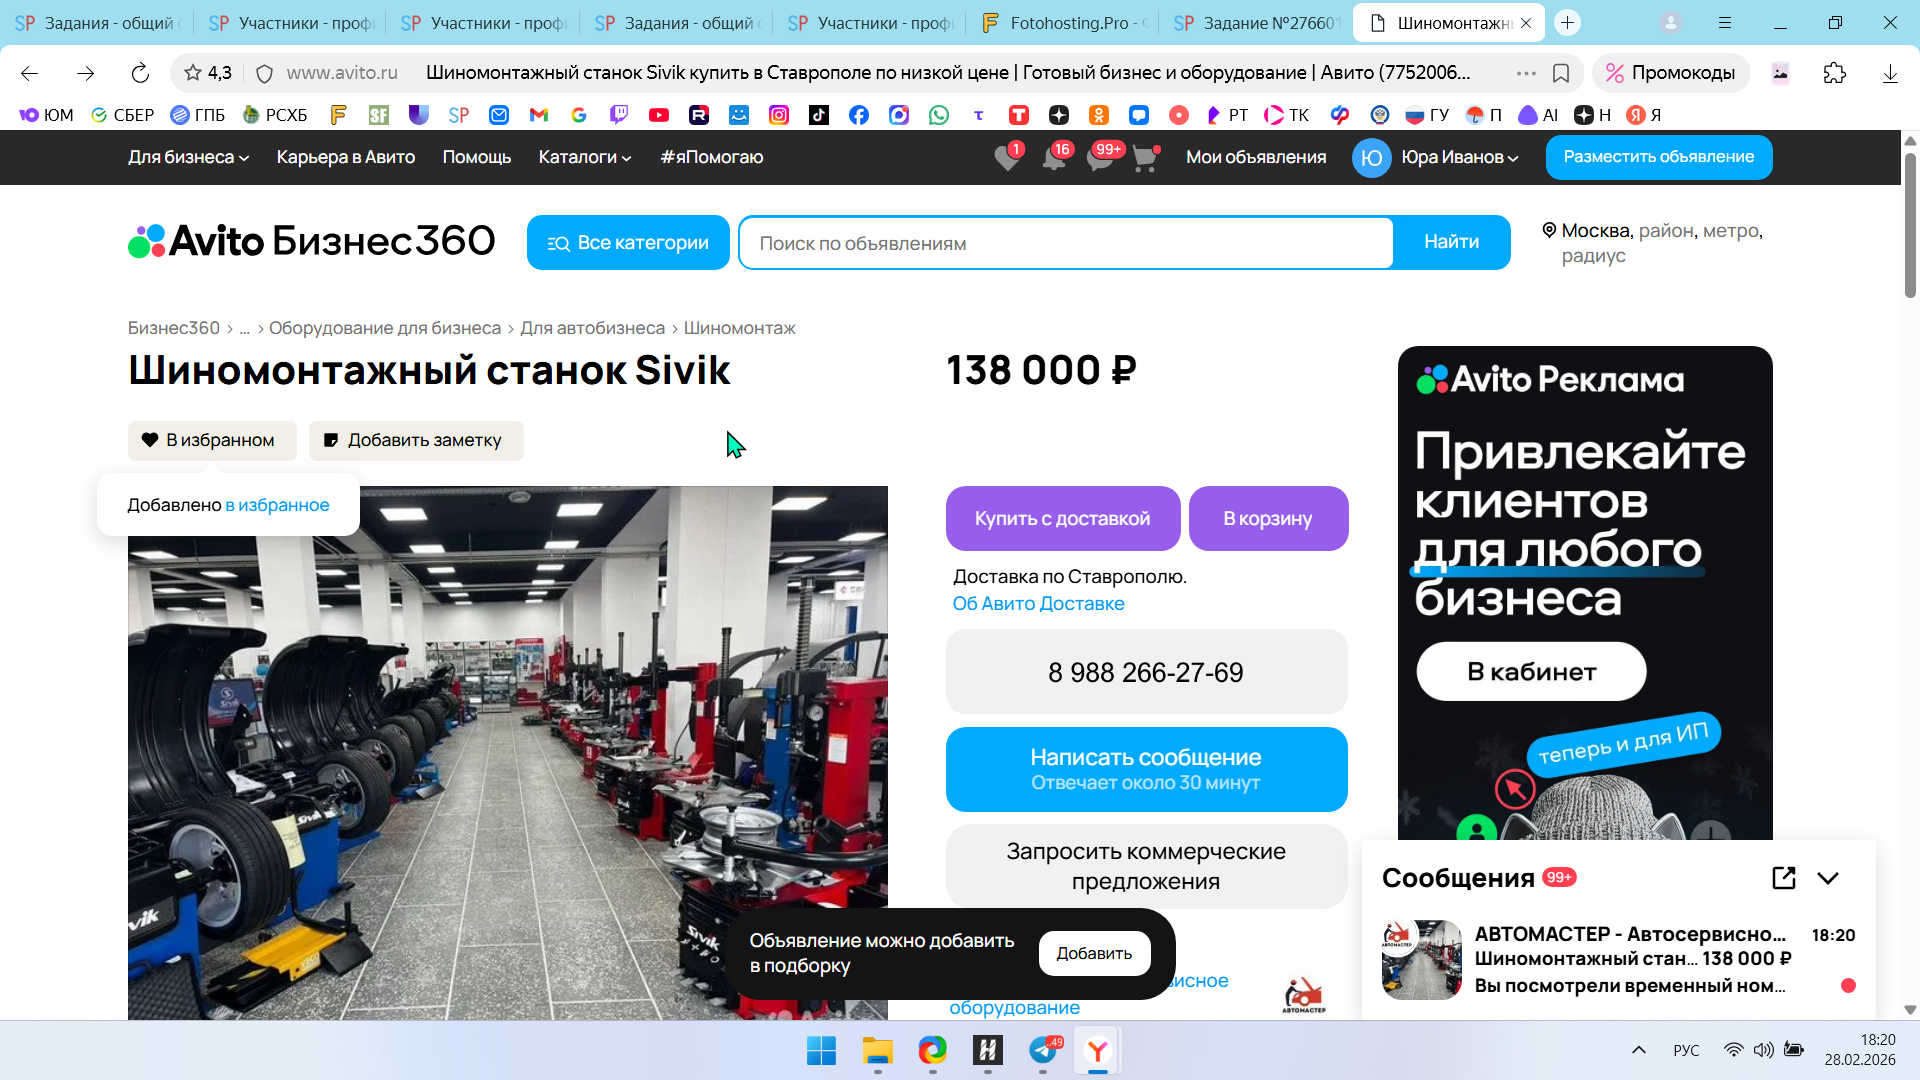Open the shopping cart icon
This screenshot has height=1080, width=1920.
tap(1145, 158)
